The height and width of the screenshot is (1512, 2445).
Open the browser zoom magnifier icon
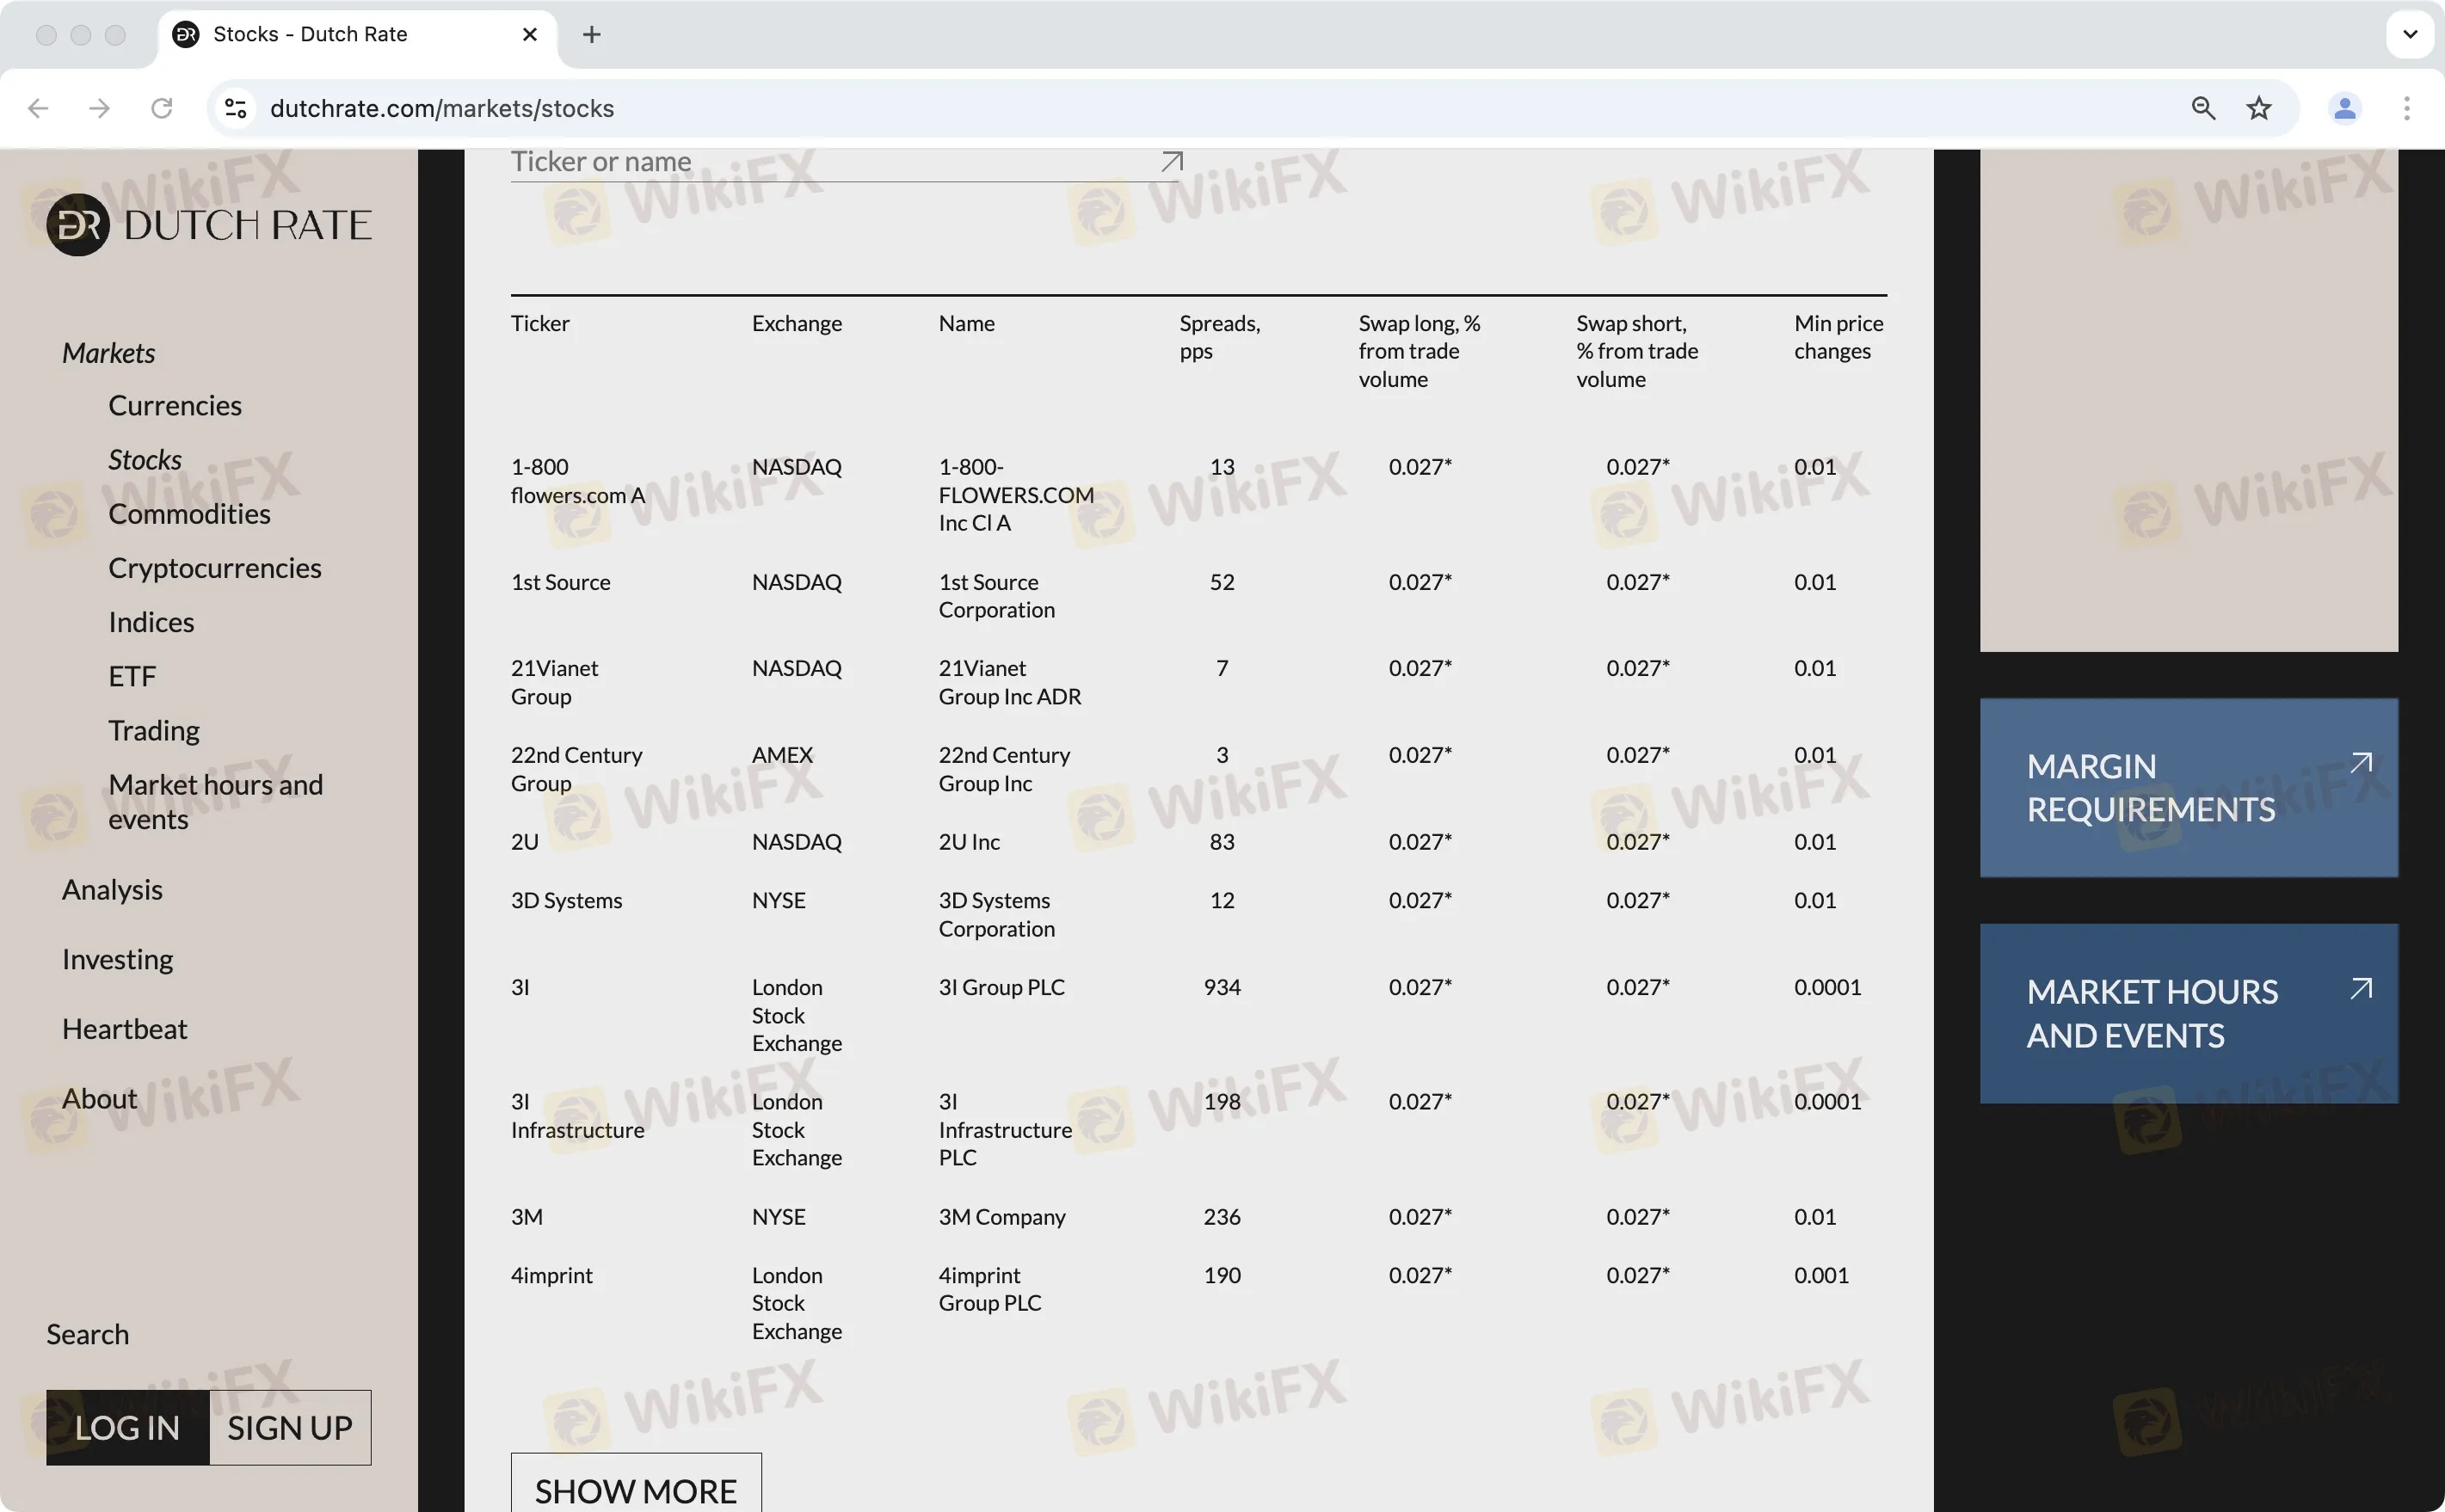click(x=2203, y=108)
